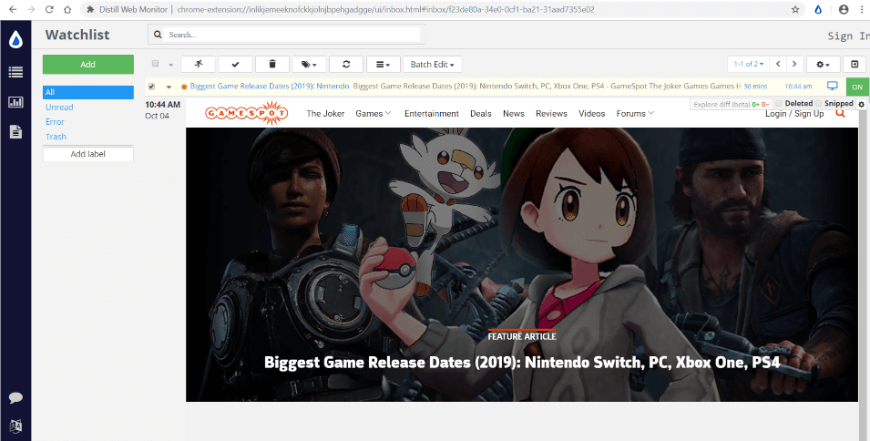Screen dimensions: 870x441
Task: Expand the tag label dropdown in toolbar
Action: [309, 64]
